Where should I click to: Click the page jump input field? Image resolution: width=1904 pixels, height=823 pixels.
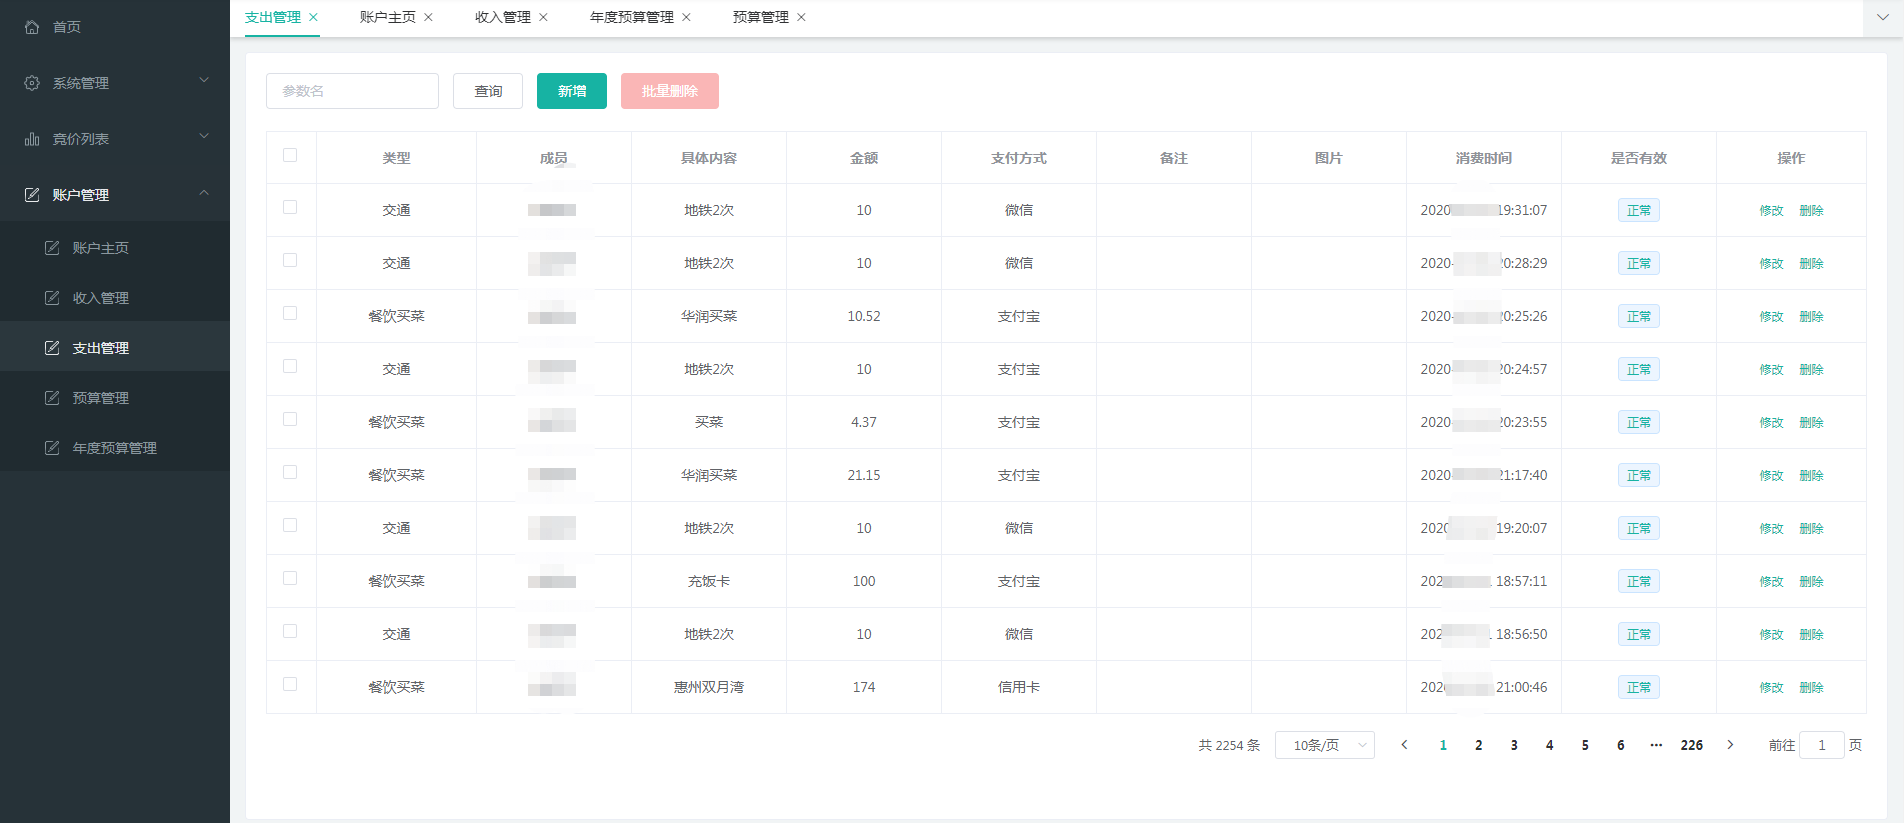coord(1822,745)
